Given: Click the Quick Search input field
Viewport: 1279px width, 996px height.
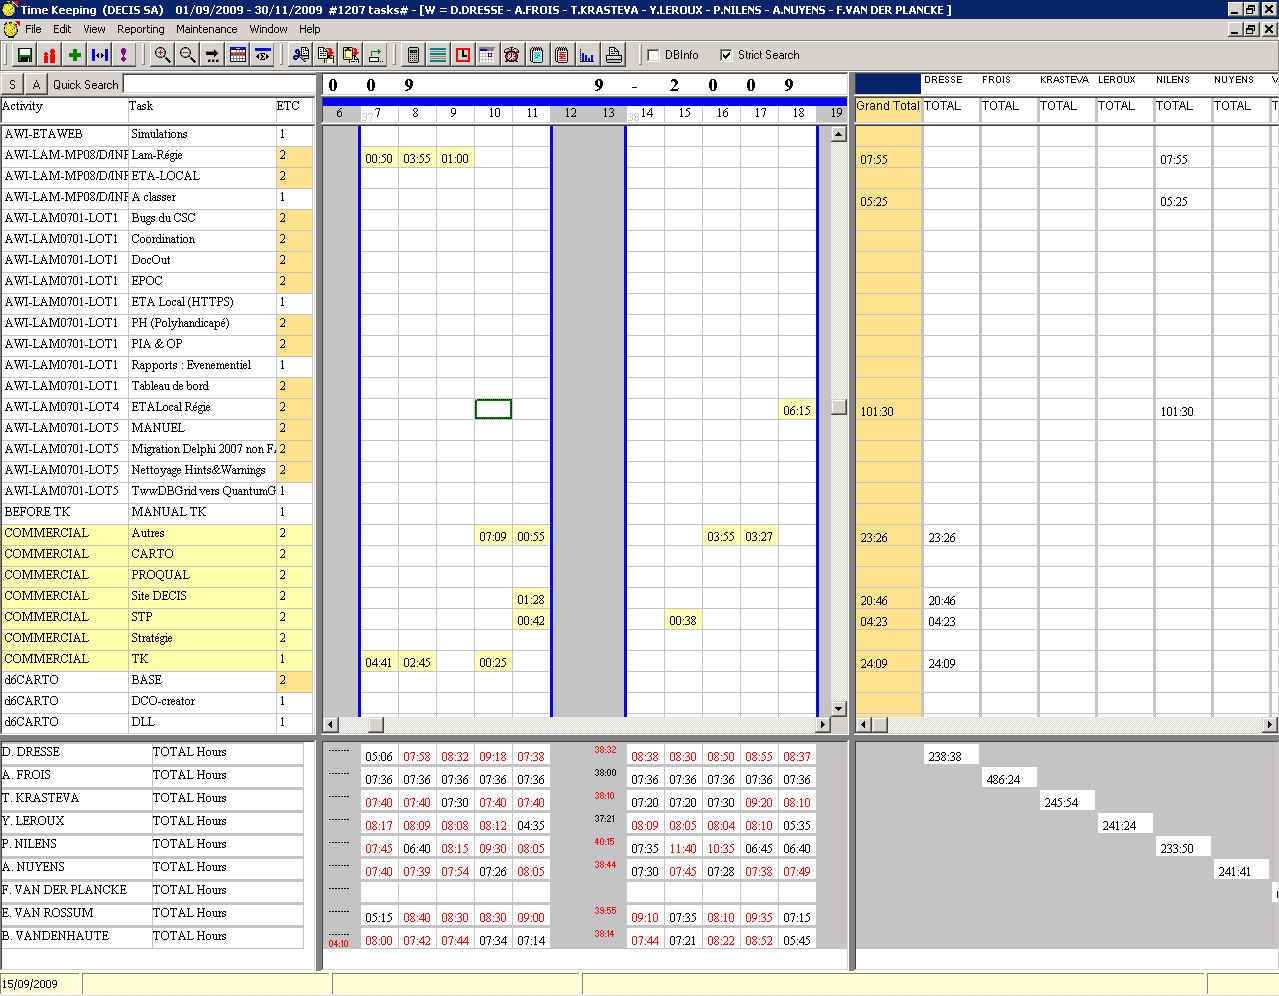Looking at the screenshot, I should click(x=218, y=85).
